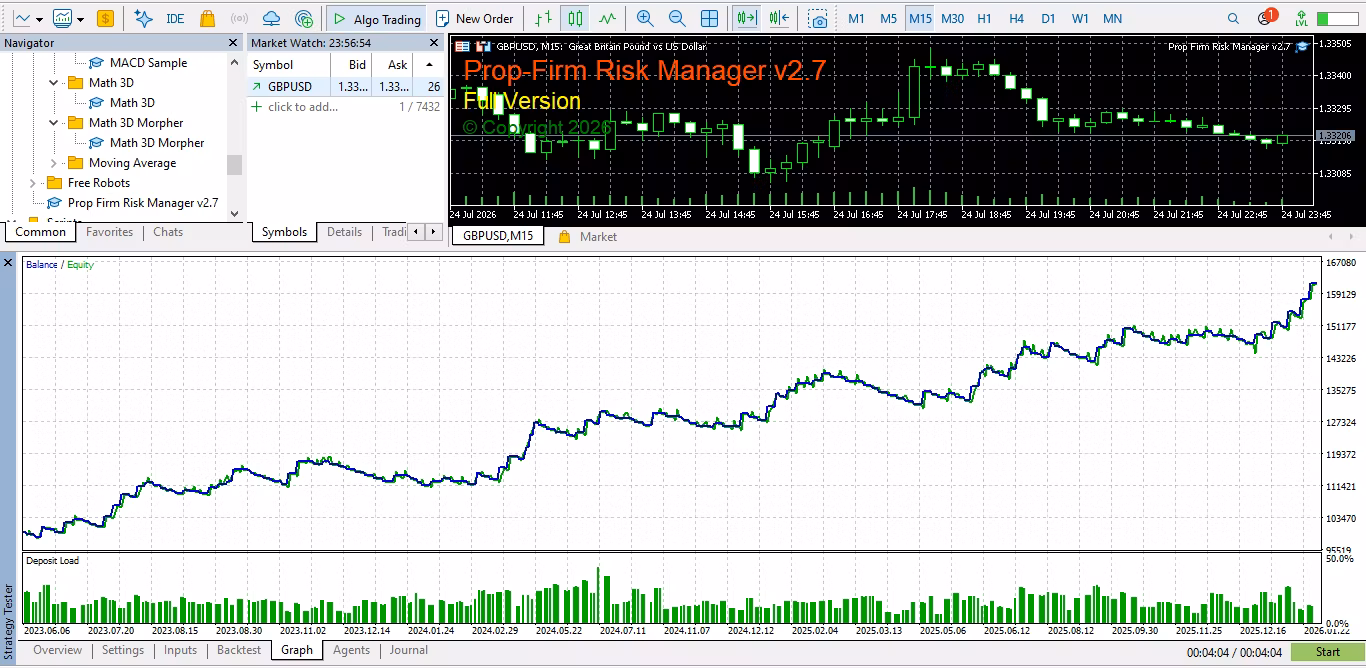Open the Strategy Tester Inputs tab
1366x668 pixels.
pos(181,650)
